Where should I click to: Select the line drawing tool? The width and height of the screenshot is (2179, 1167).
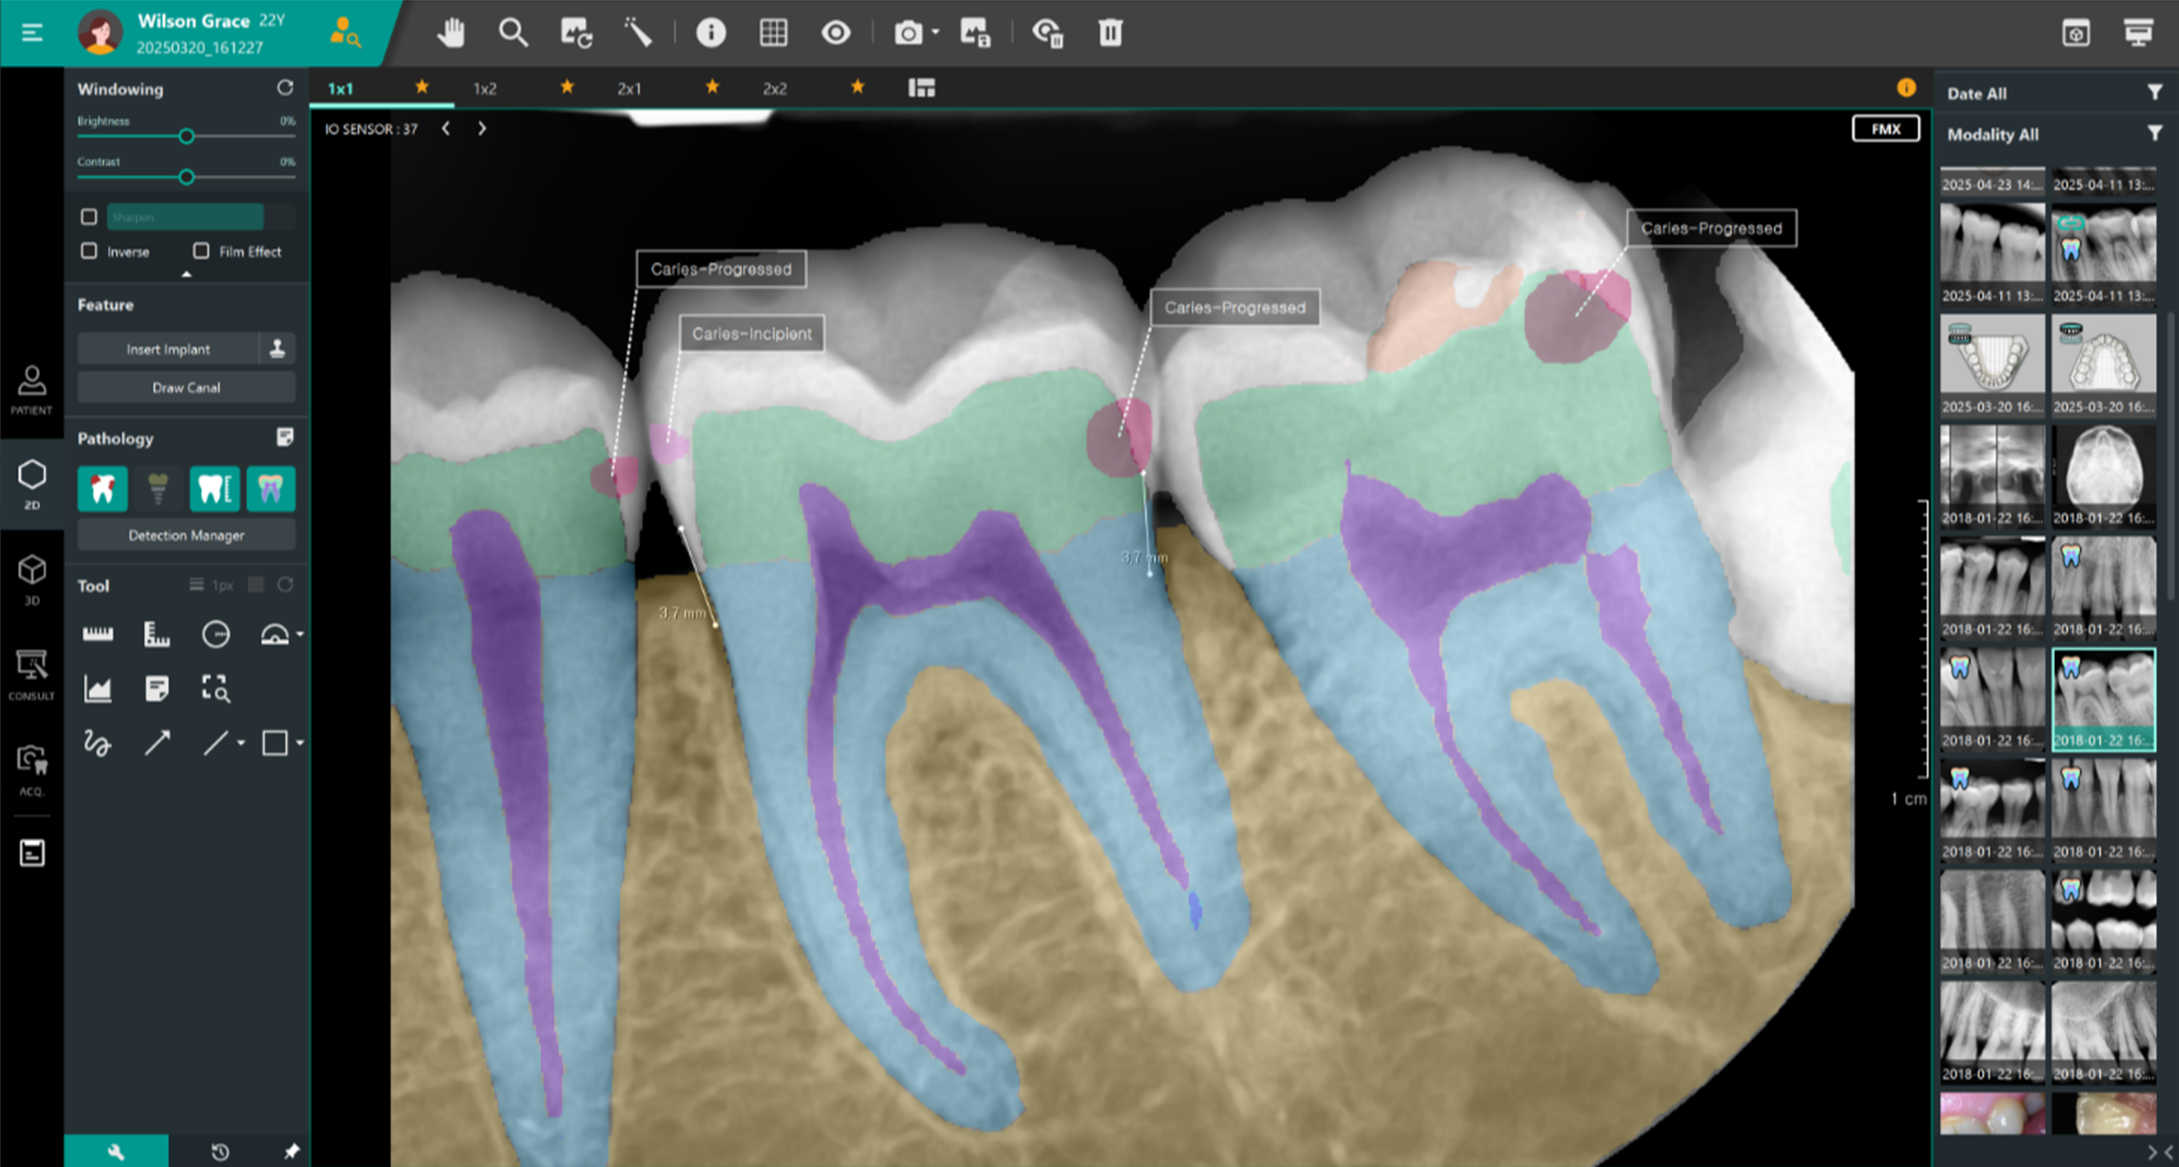215,743
